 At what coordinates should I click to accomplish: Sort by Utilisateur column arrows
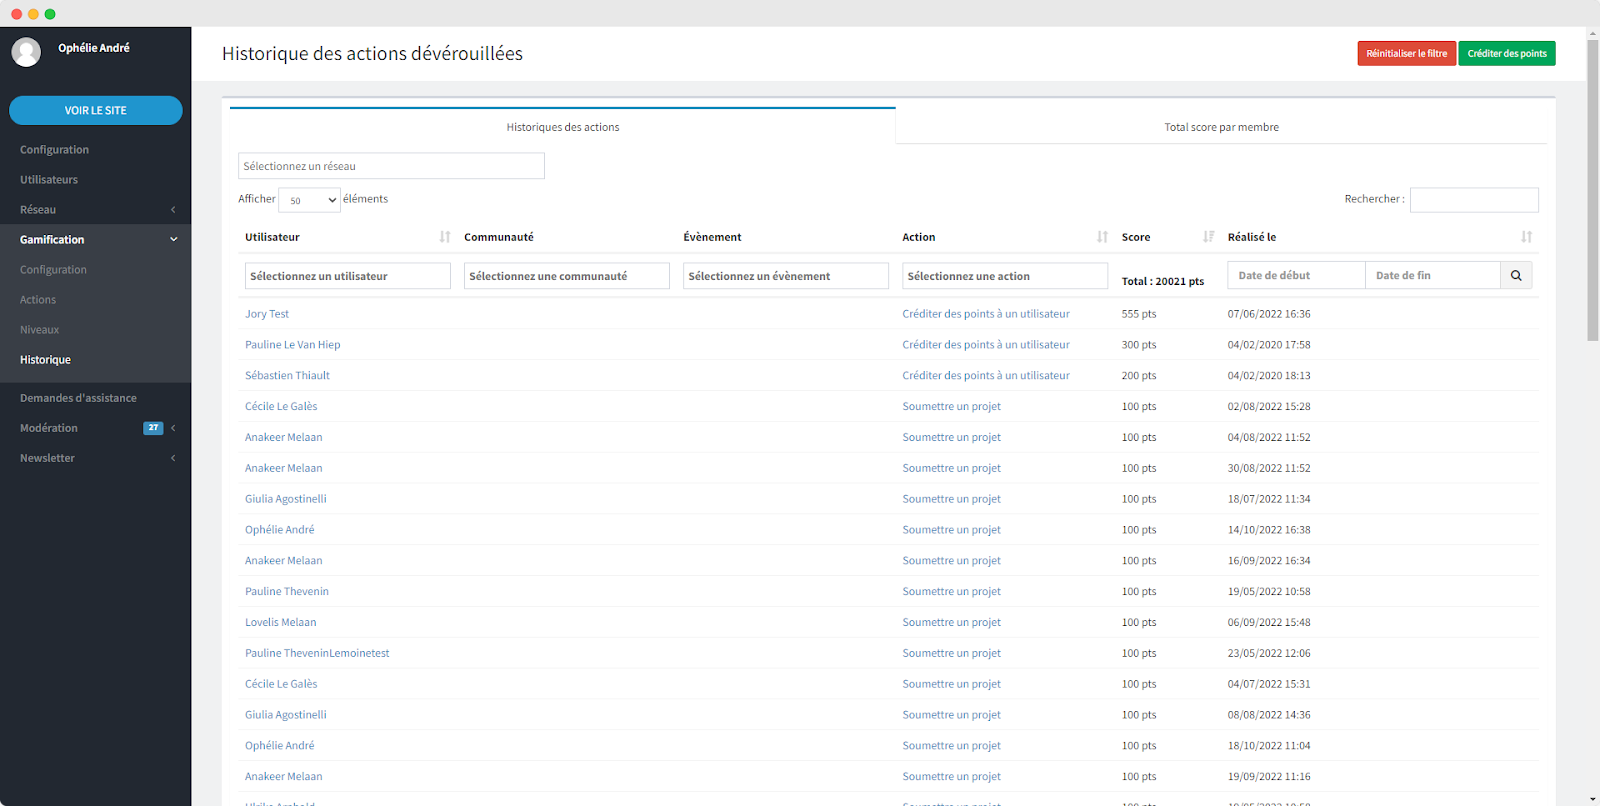pos(445,237)
